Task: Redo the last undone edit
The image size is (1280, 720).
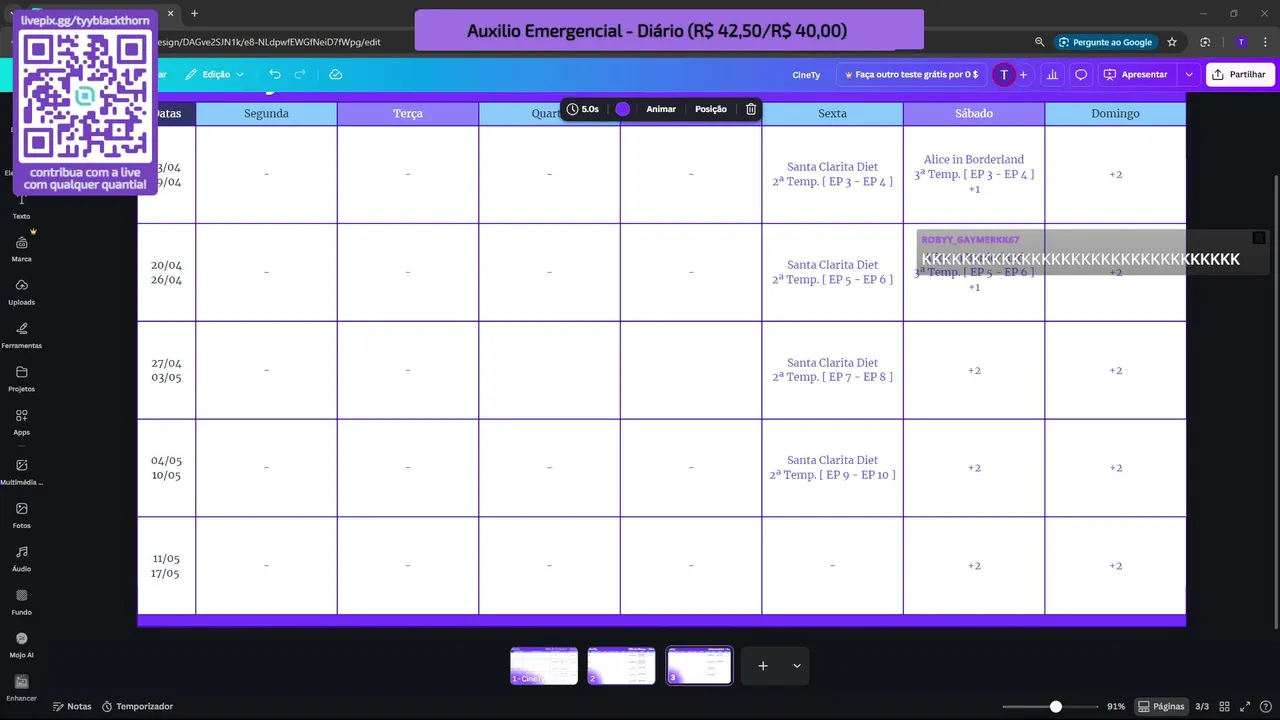Action: [x=300, y=75]
